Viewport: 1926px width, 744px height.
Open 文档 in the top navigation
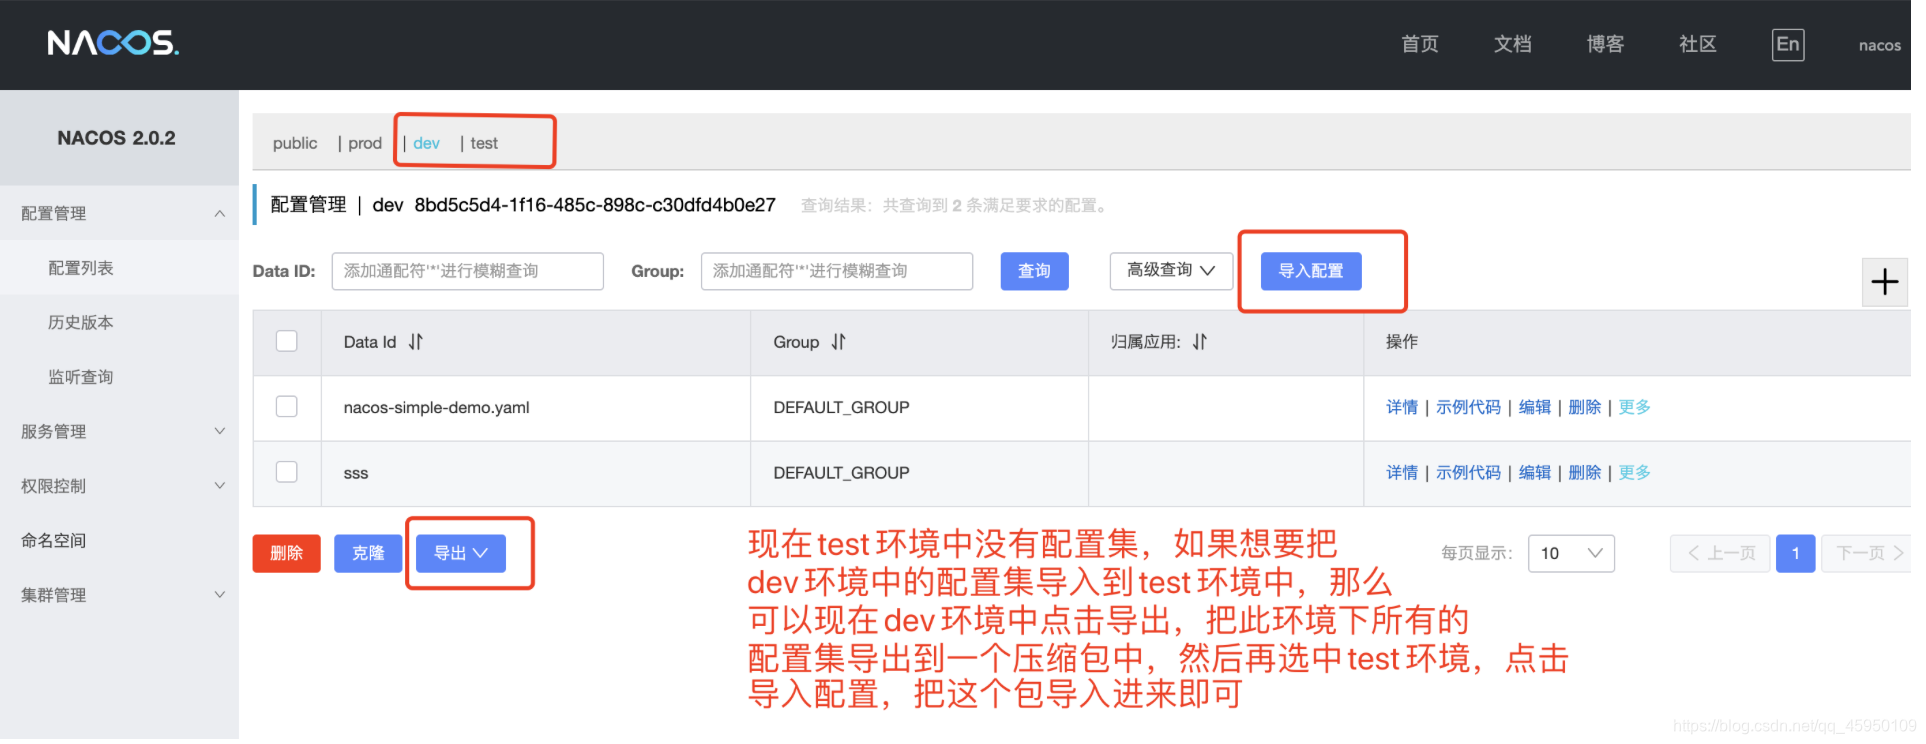tap(1513, 44)
